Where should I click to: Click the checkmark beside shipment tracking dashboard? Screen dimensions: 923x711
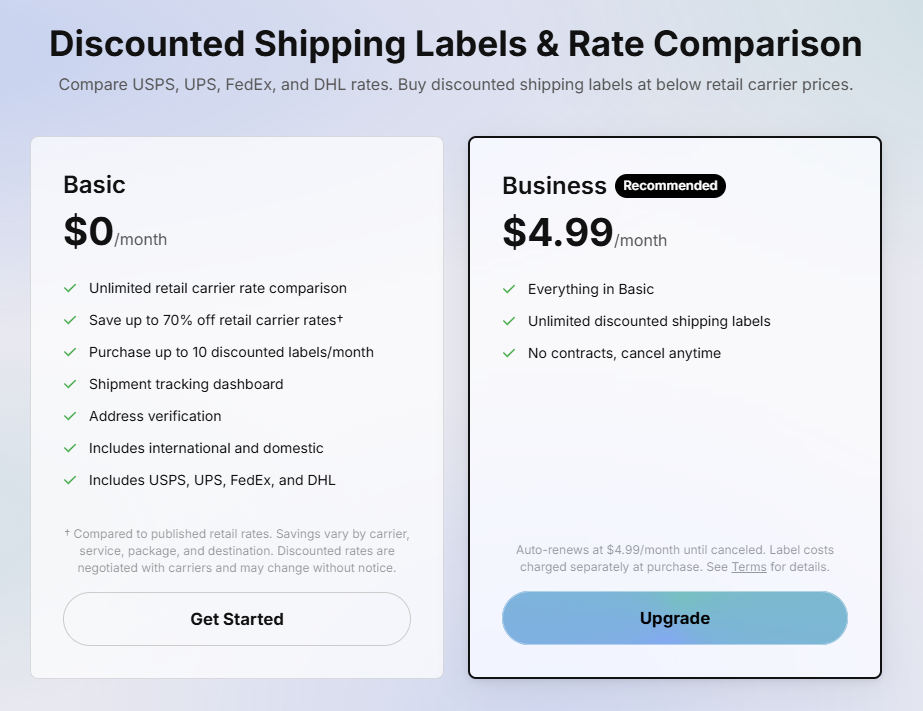[x=70, y=384]
